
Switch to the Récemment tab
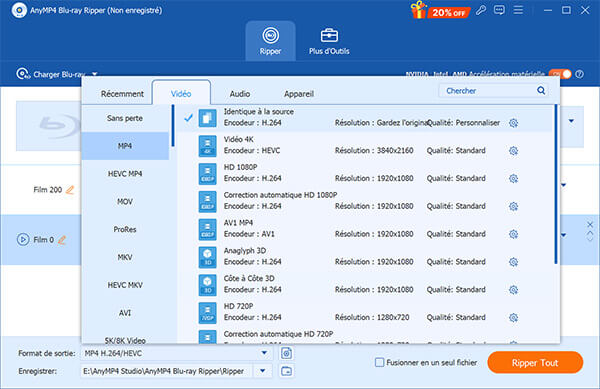pos(122,94)
